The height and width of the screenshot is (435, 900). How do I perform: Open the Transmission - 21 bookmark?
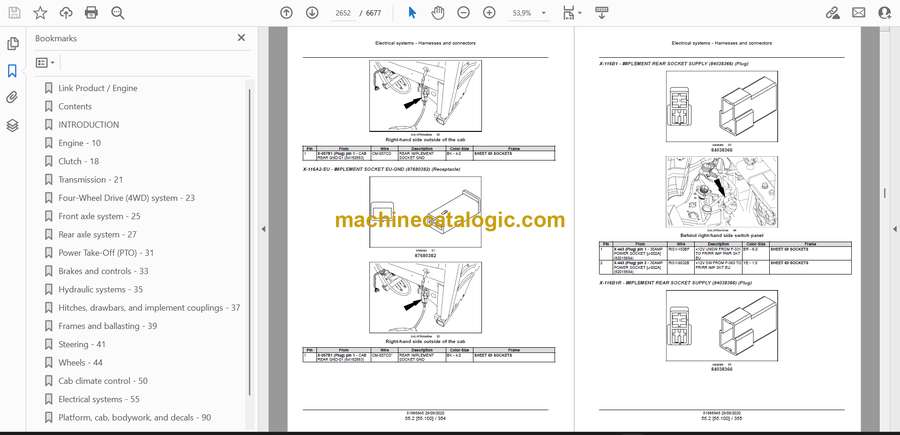tap(91, 180)
